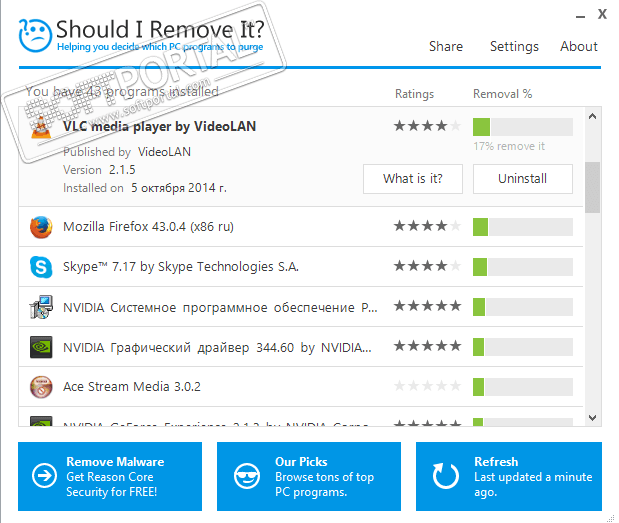
Task: Refresh the installed programs list
Action: coord(509,476)
